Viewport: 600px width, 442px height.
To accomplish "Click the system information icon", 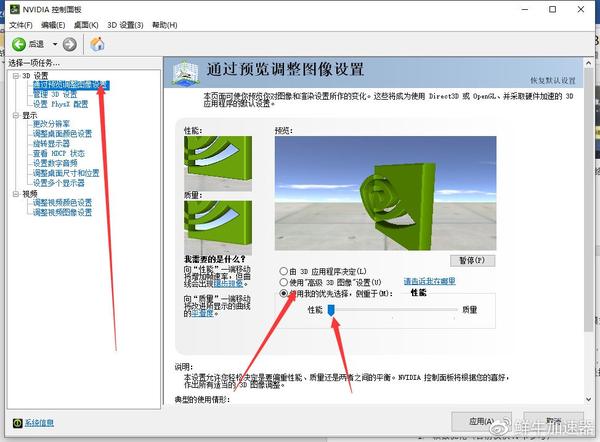I will pos(18,423).
